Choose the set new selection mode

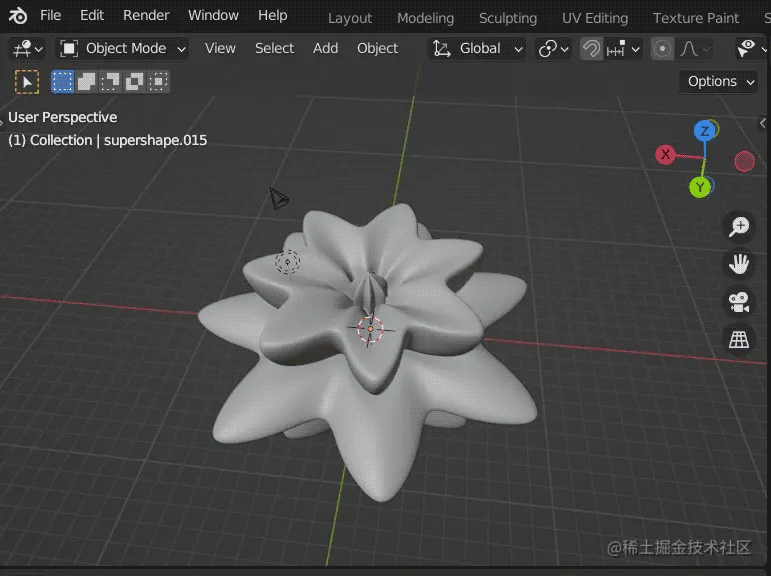(62, 81)
